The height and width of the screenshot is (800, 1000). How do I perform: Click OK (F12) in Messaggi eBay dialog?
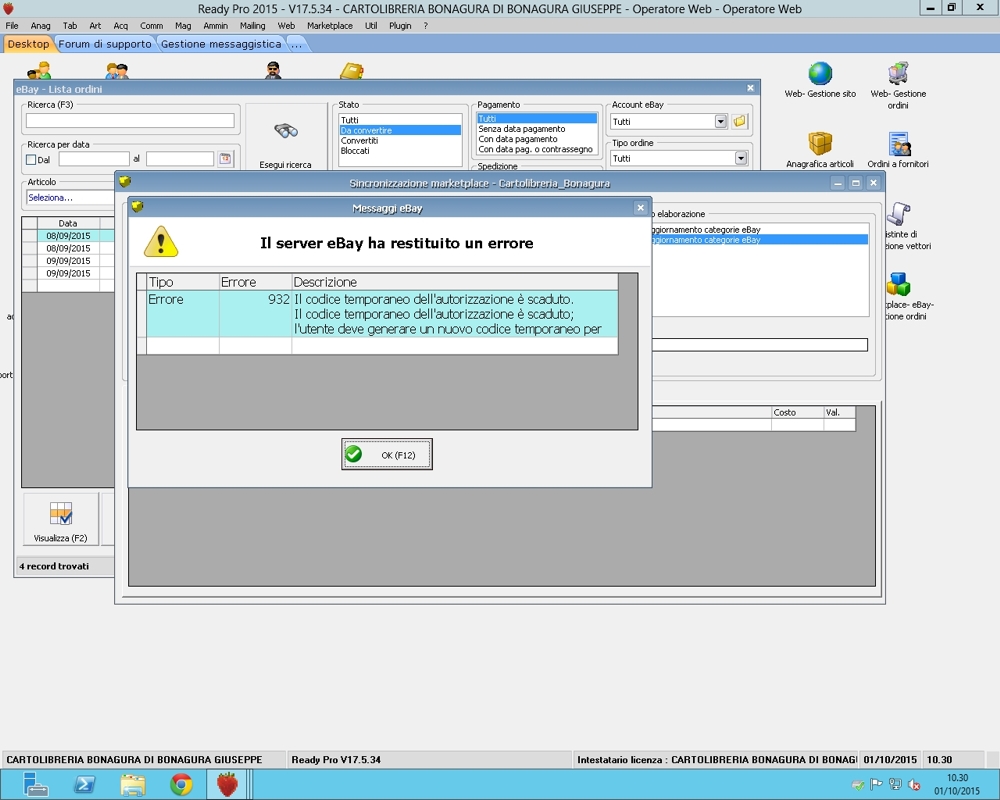point(386,454)
